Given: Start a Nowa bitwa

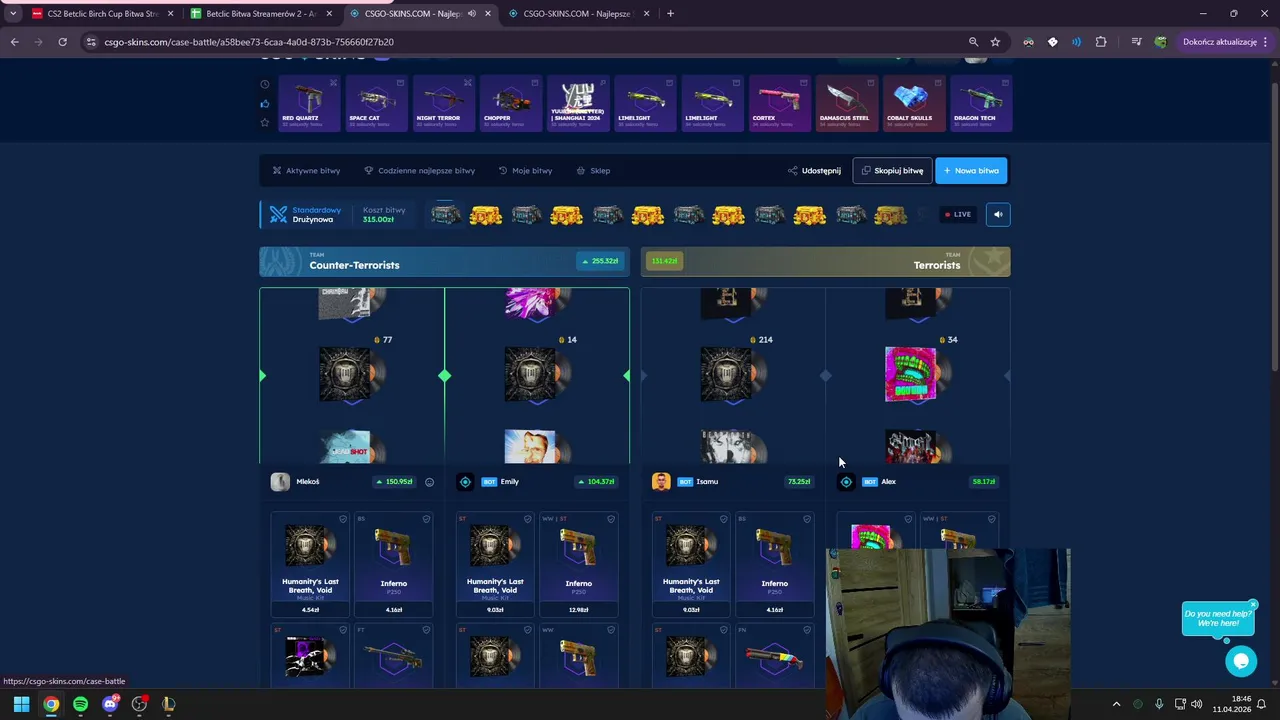Looking at the screenshot, I should tap(971, 171).
